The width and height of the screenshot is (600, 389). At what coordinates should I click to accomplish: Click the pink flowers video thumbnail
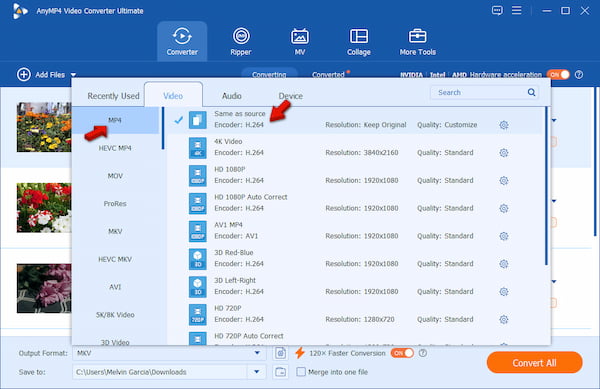point(44,288)
